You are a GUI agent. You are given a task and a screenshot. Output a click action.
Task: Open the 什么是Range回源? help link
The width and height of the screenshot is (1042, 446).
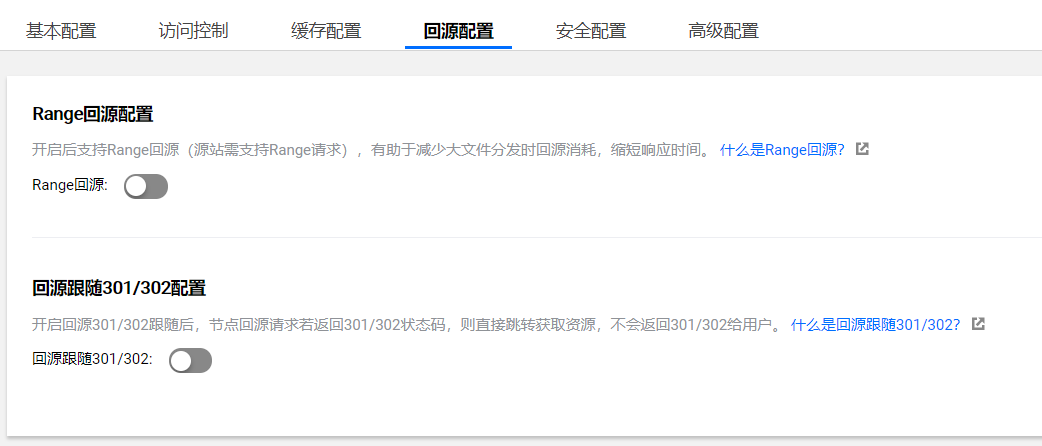coord(782,150)
